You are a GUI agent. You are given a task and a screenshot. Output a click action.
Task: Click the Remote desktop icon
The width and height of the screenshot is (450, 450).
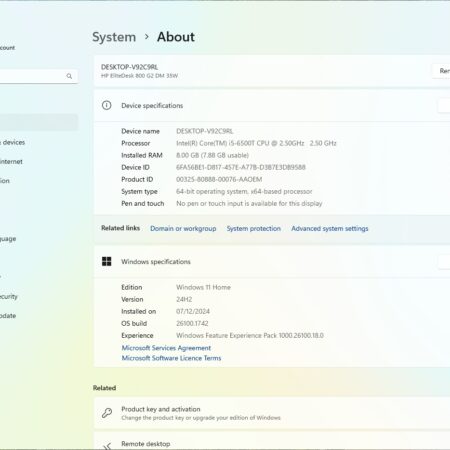107,445
